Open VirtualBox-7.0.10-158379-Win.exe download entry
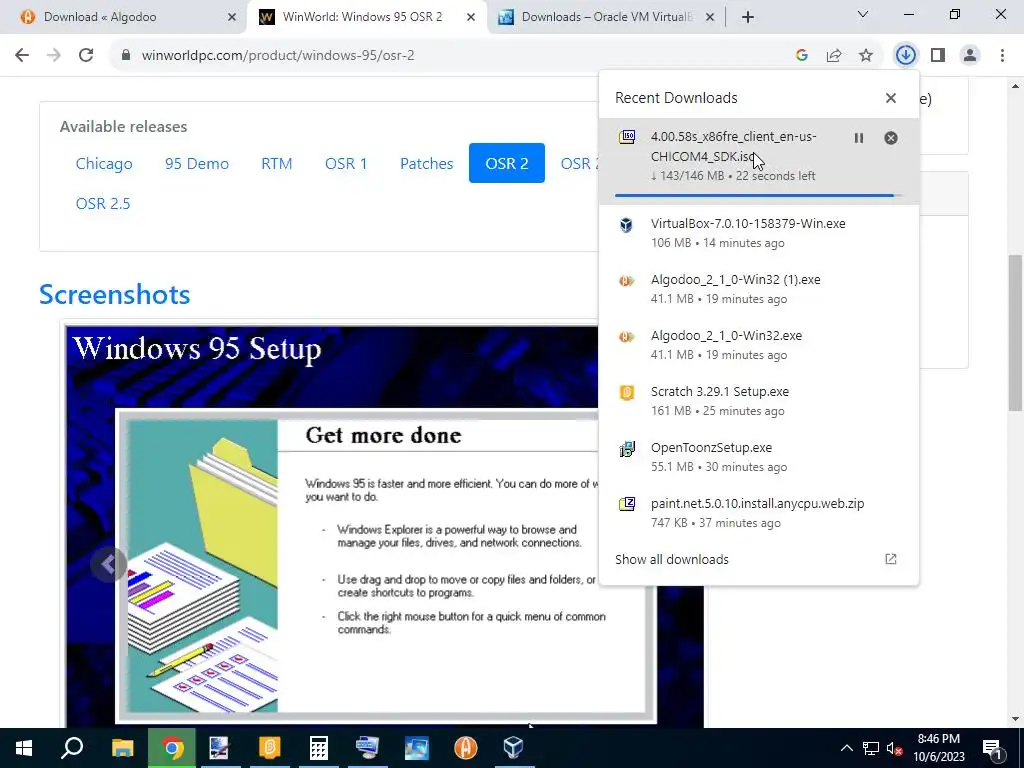The height and width of the screenshot is (768, 1024). pos(759,232)
